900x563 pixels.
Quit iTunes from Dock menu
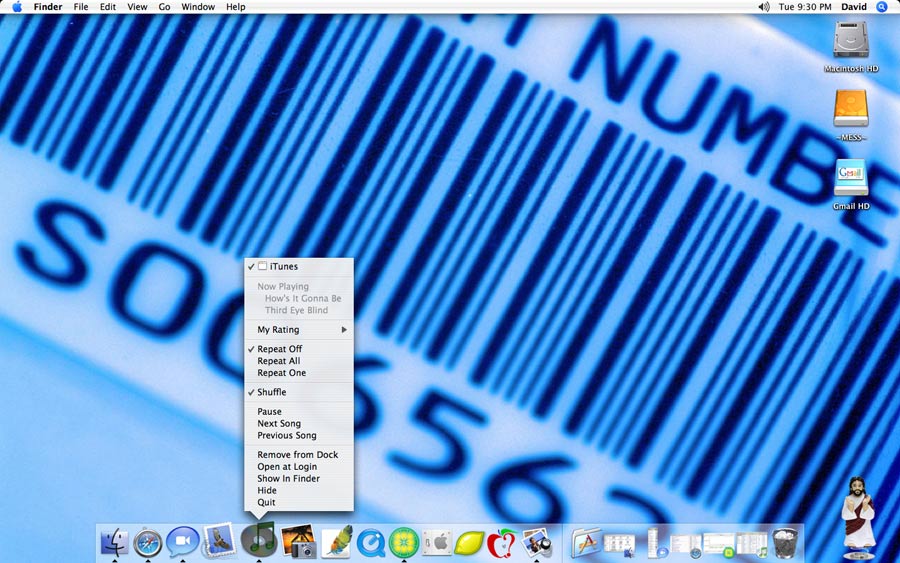click(x=299, y=502)
